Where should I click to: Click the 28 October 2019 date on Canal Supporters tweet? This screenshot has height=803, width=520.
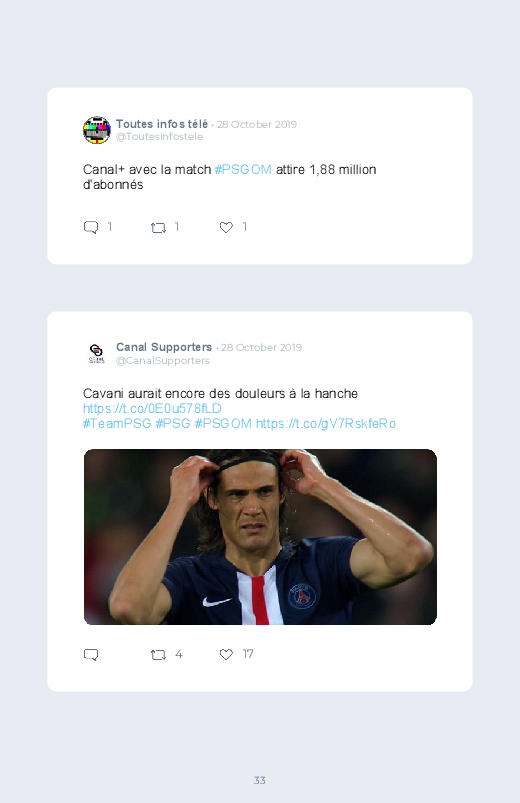[261, 347]
